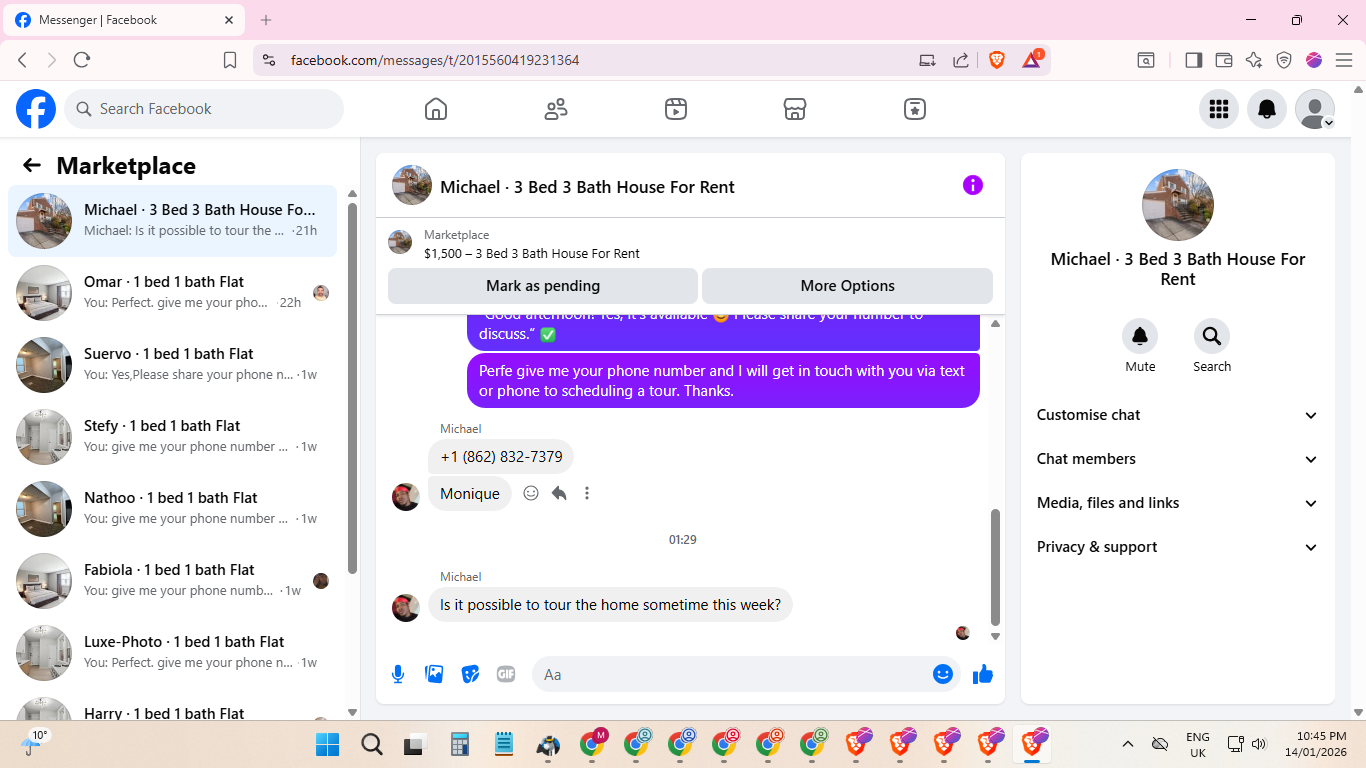This screenshot has width=1366, height=768.
Task: Open the Facebook logo home link
Action: tap(36, 109)
